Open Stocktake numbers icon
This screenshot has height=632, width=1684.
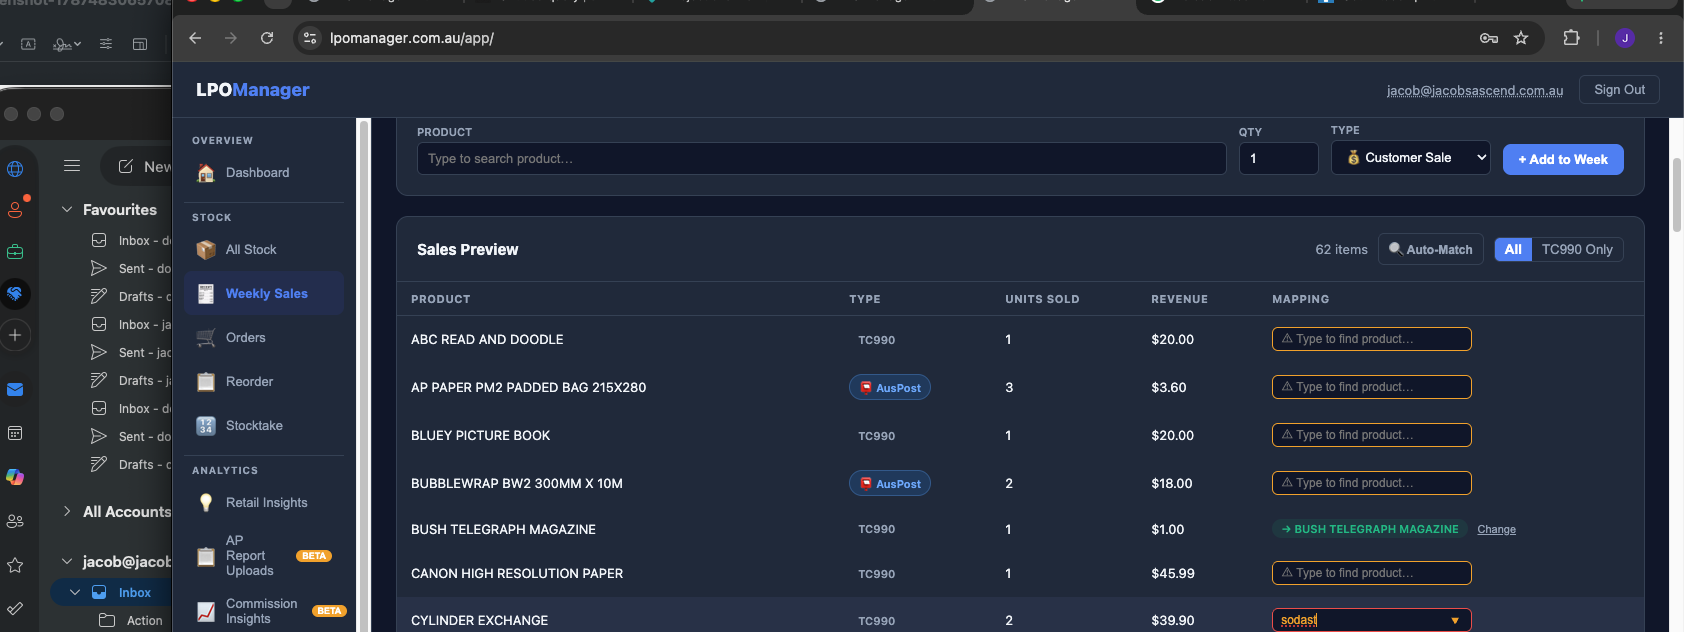(206, 426)
